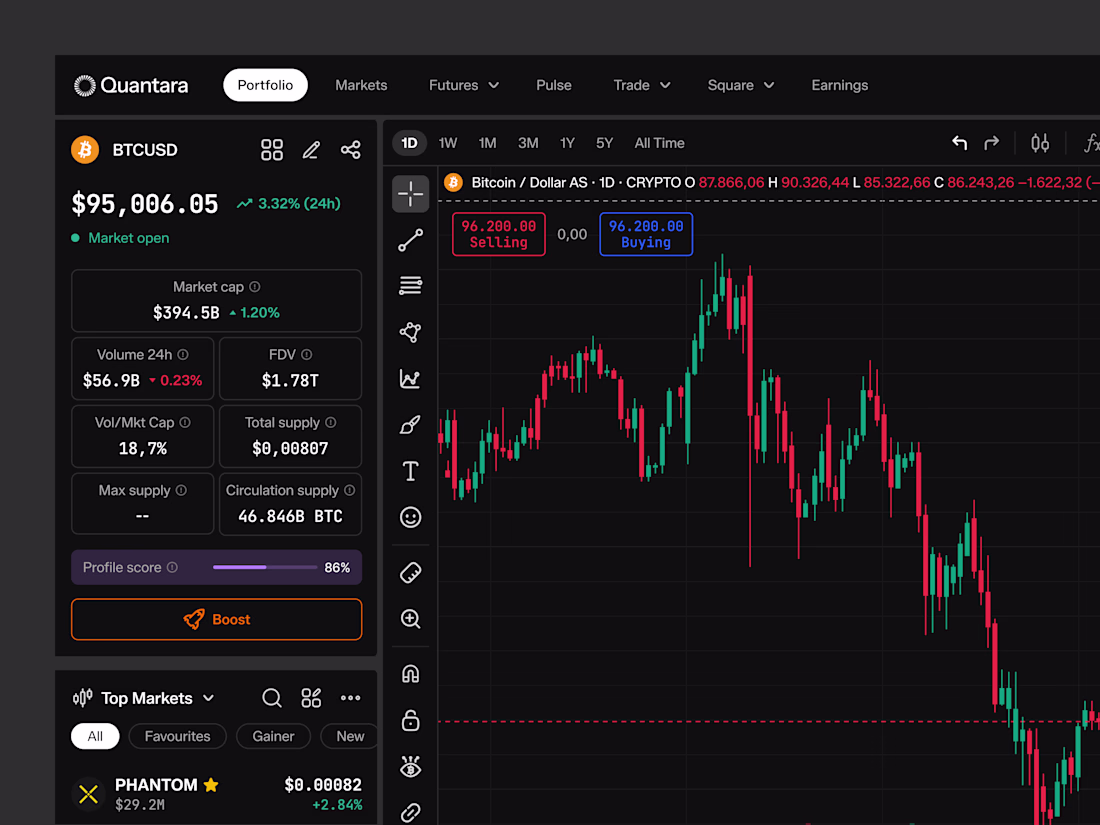The height and width of the screenshot is (825, 1100).
Task: Click the undo arrow in chart toolbar
Action: (x=959, y=143)
